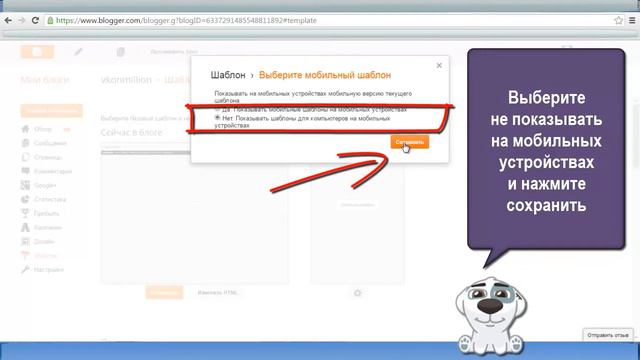The width and height of the screenshot is (640, 360).
Task: Reload the page with the refresh icon
Action: (35, 20)
